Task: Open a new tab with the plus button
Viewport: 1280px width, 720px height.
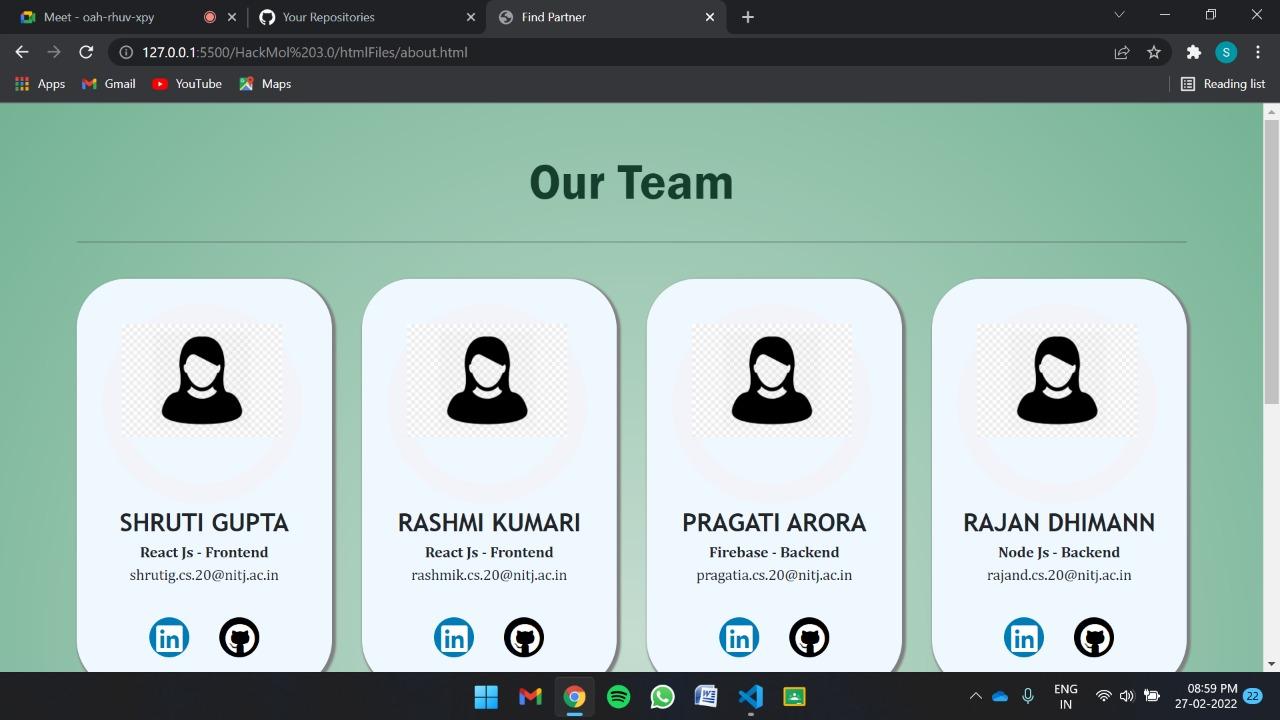Action: 748,17
